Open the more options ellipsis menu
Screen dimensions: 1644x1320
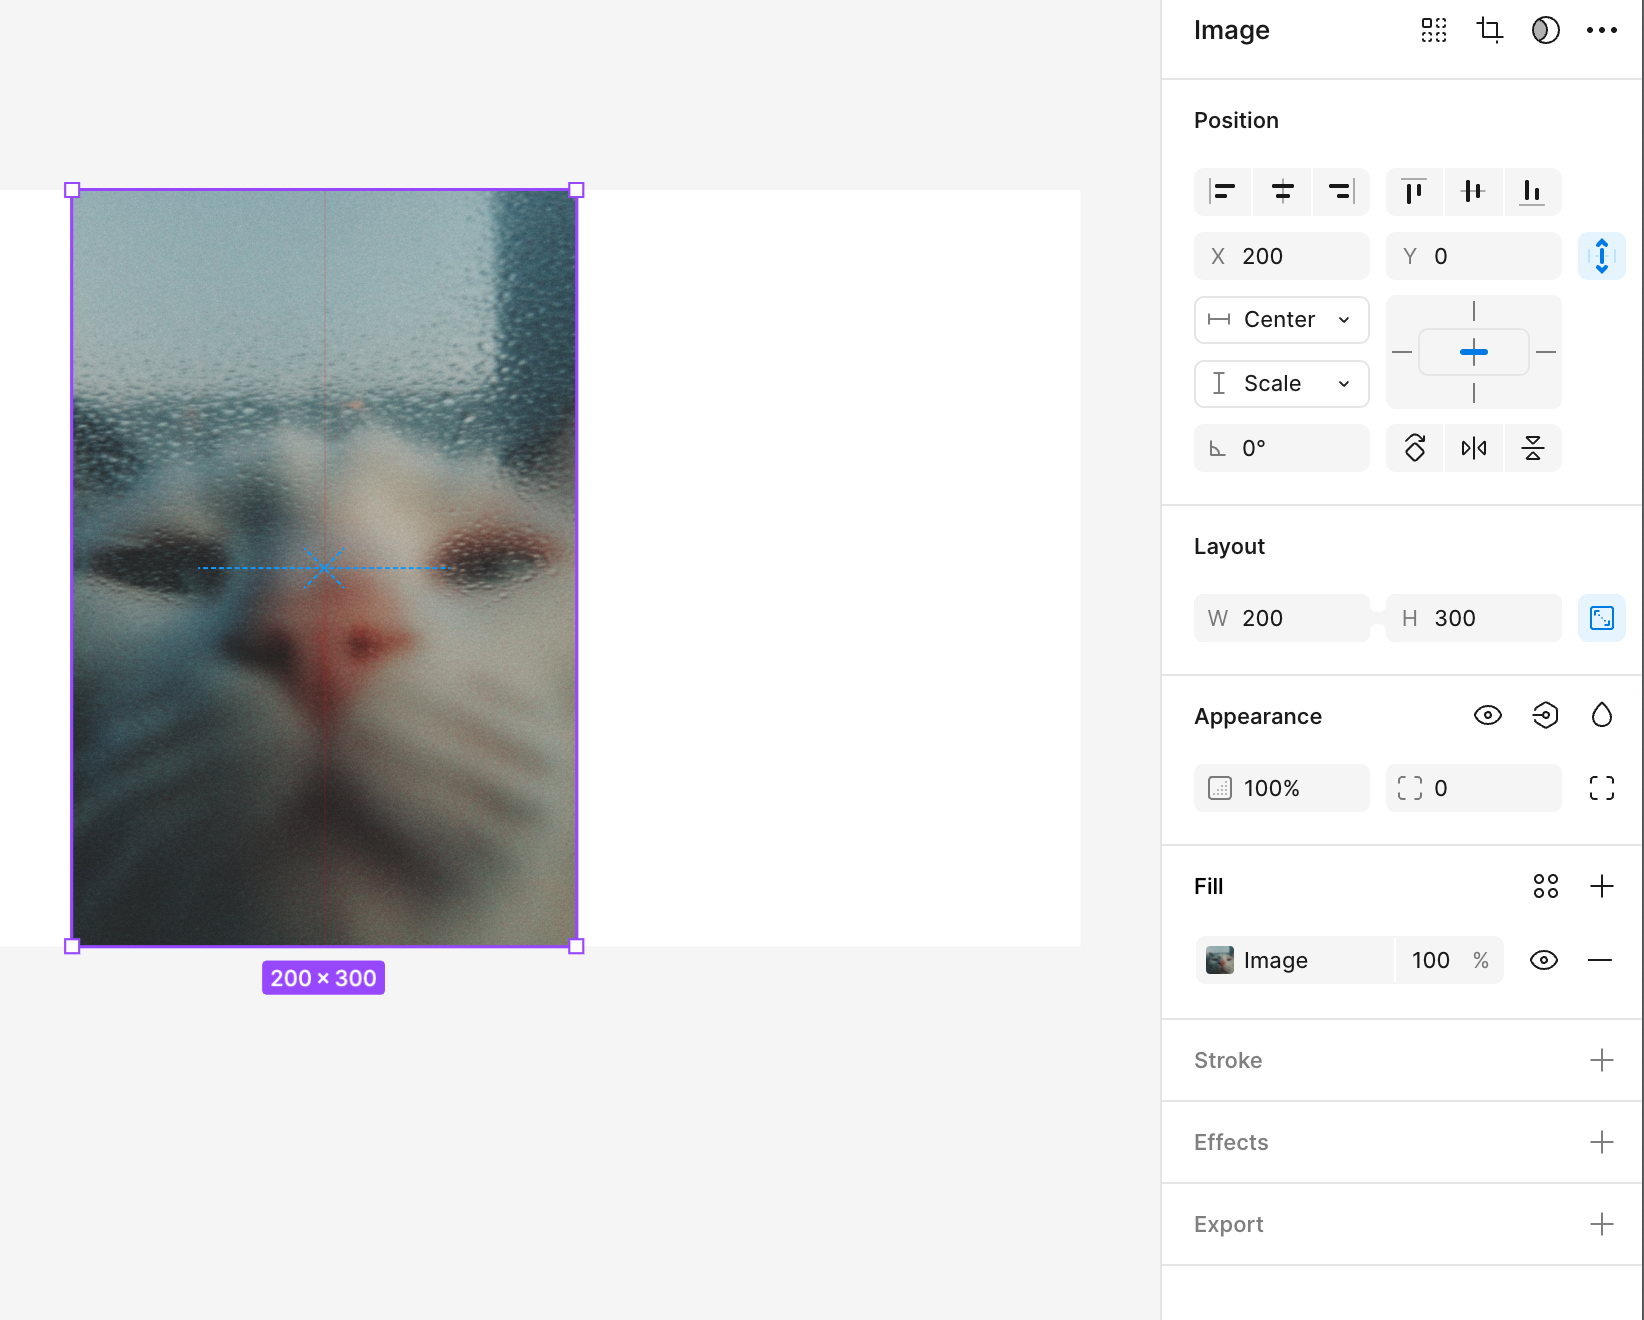click(1602, 30)
